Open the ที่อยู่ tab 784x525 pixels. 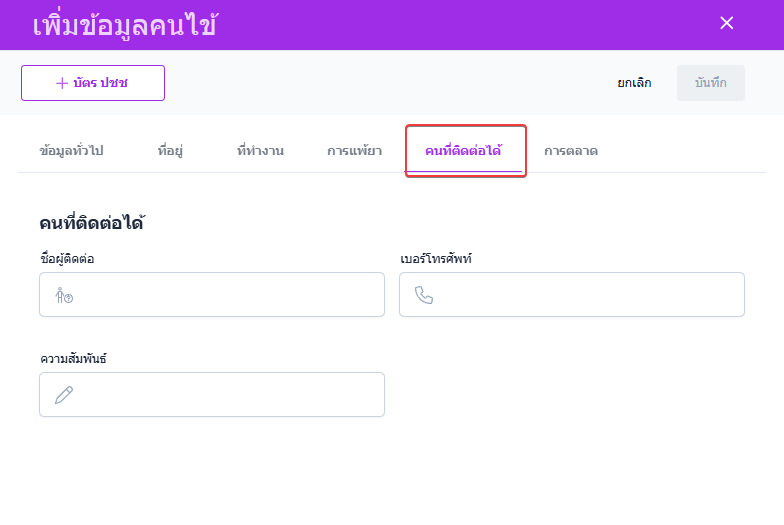[170, 151]
